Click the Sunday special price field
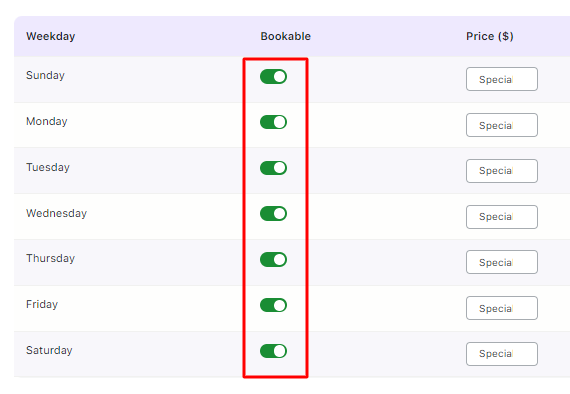570x394 pixels. click(502, 79)
